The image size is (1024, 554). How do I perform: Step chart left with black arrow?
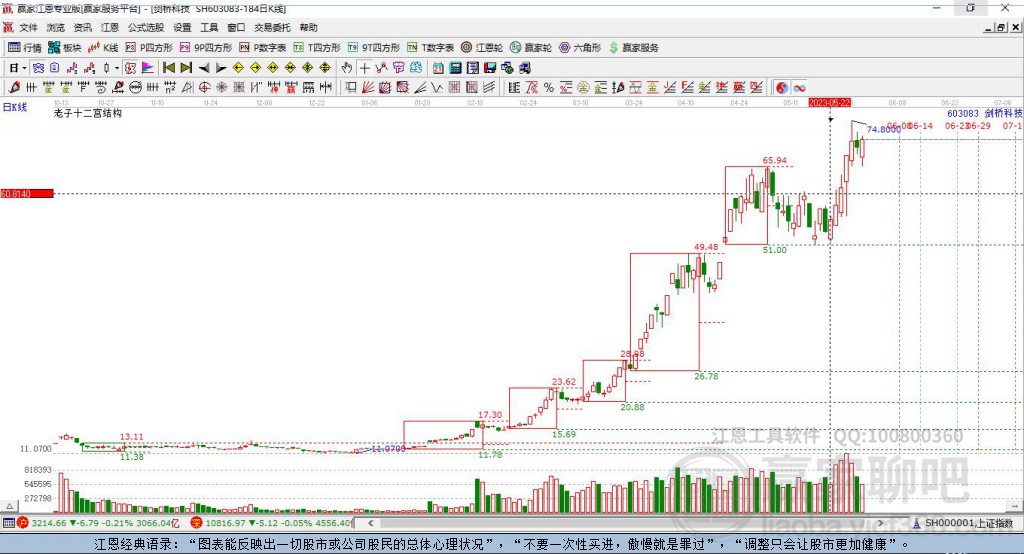coord(204,68)
